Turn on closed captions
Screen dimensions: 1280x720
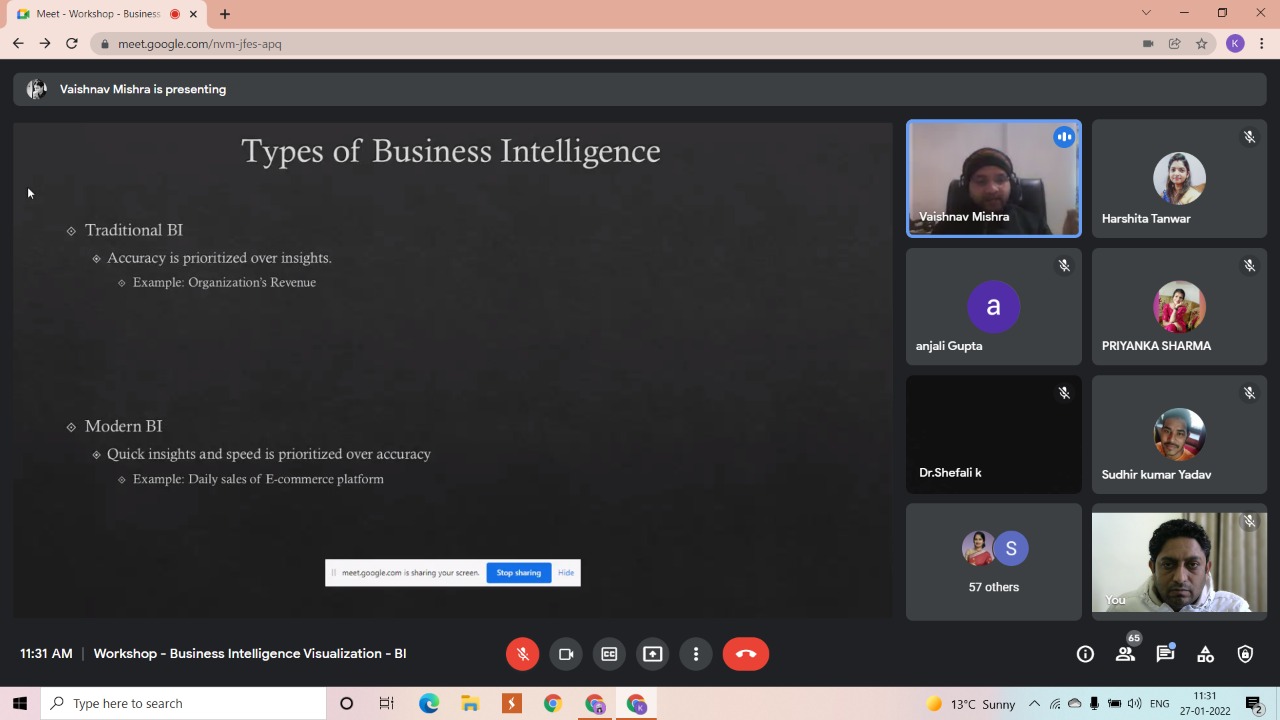tap(609, 654)
